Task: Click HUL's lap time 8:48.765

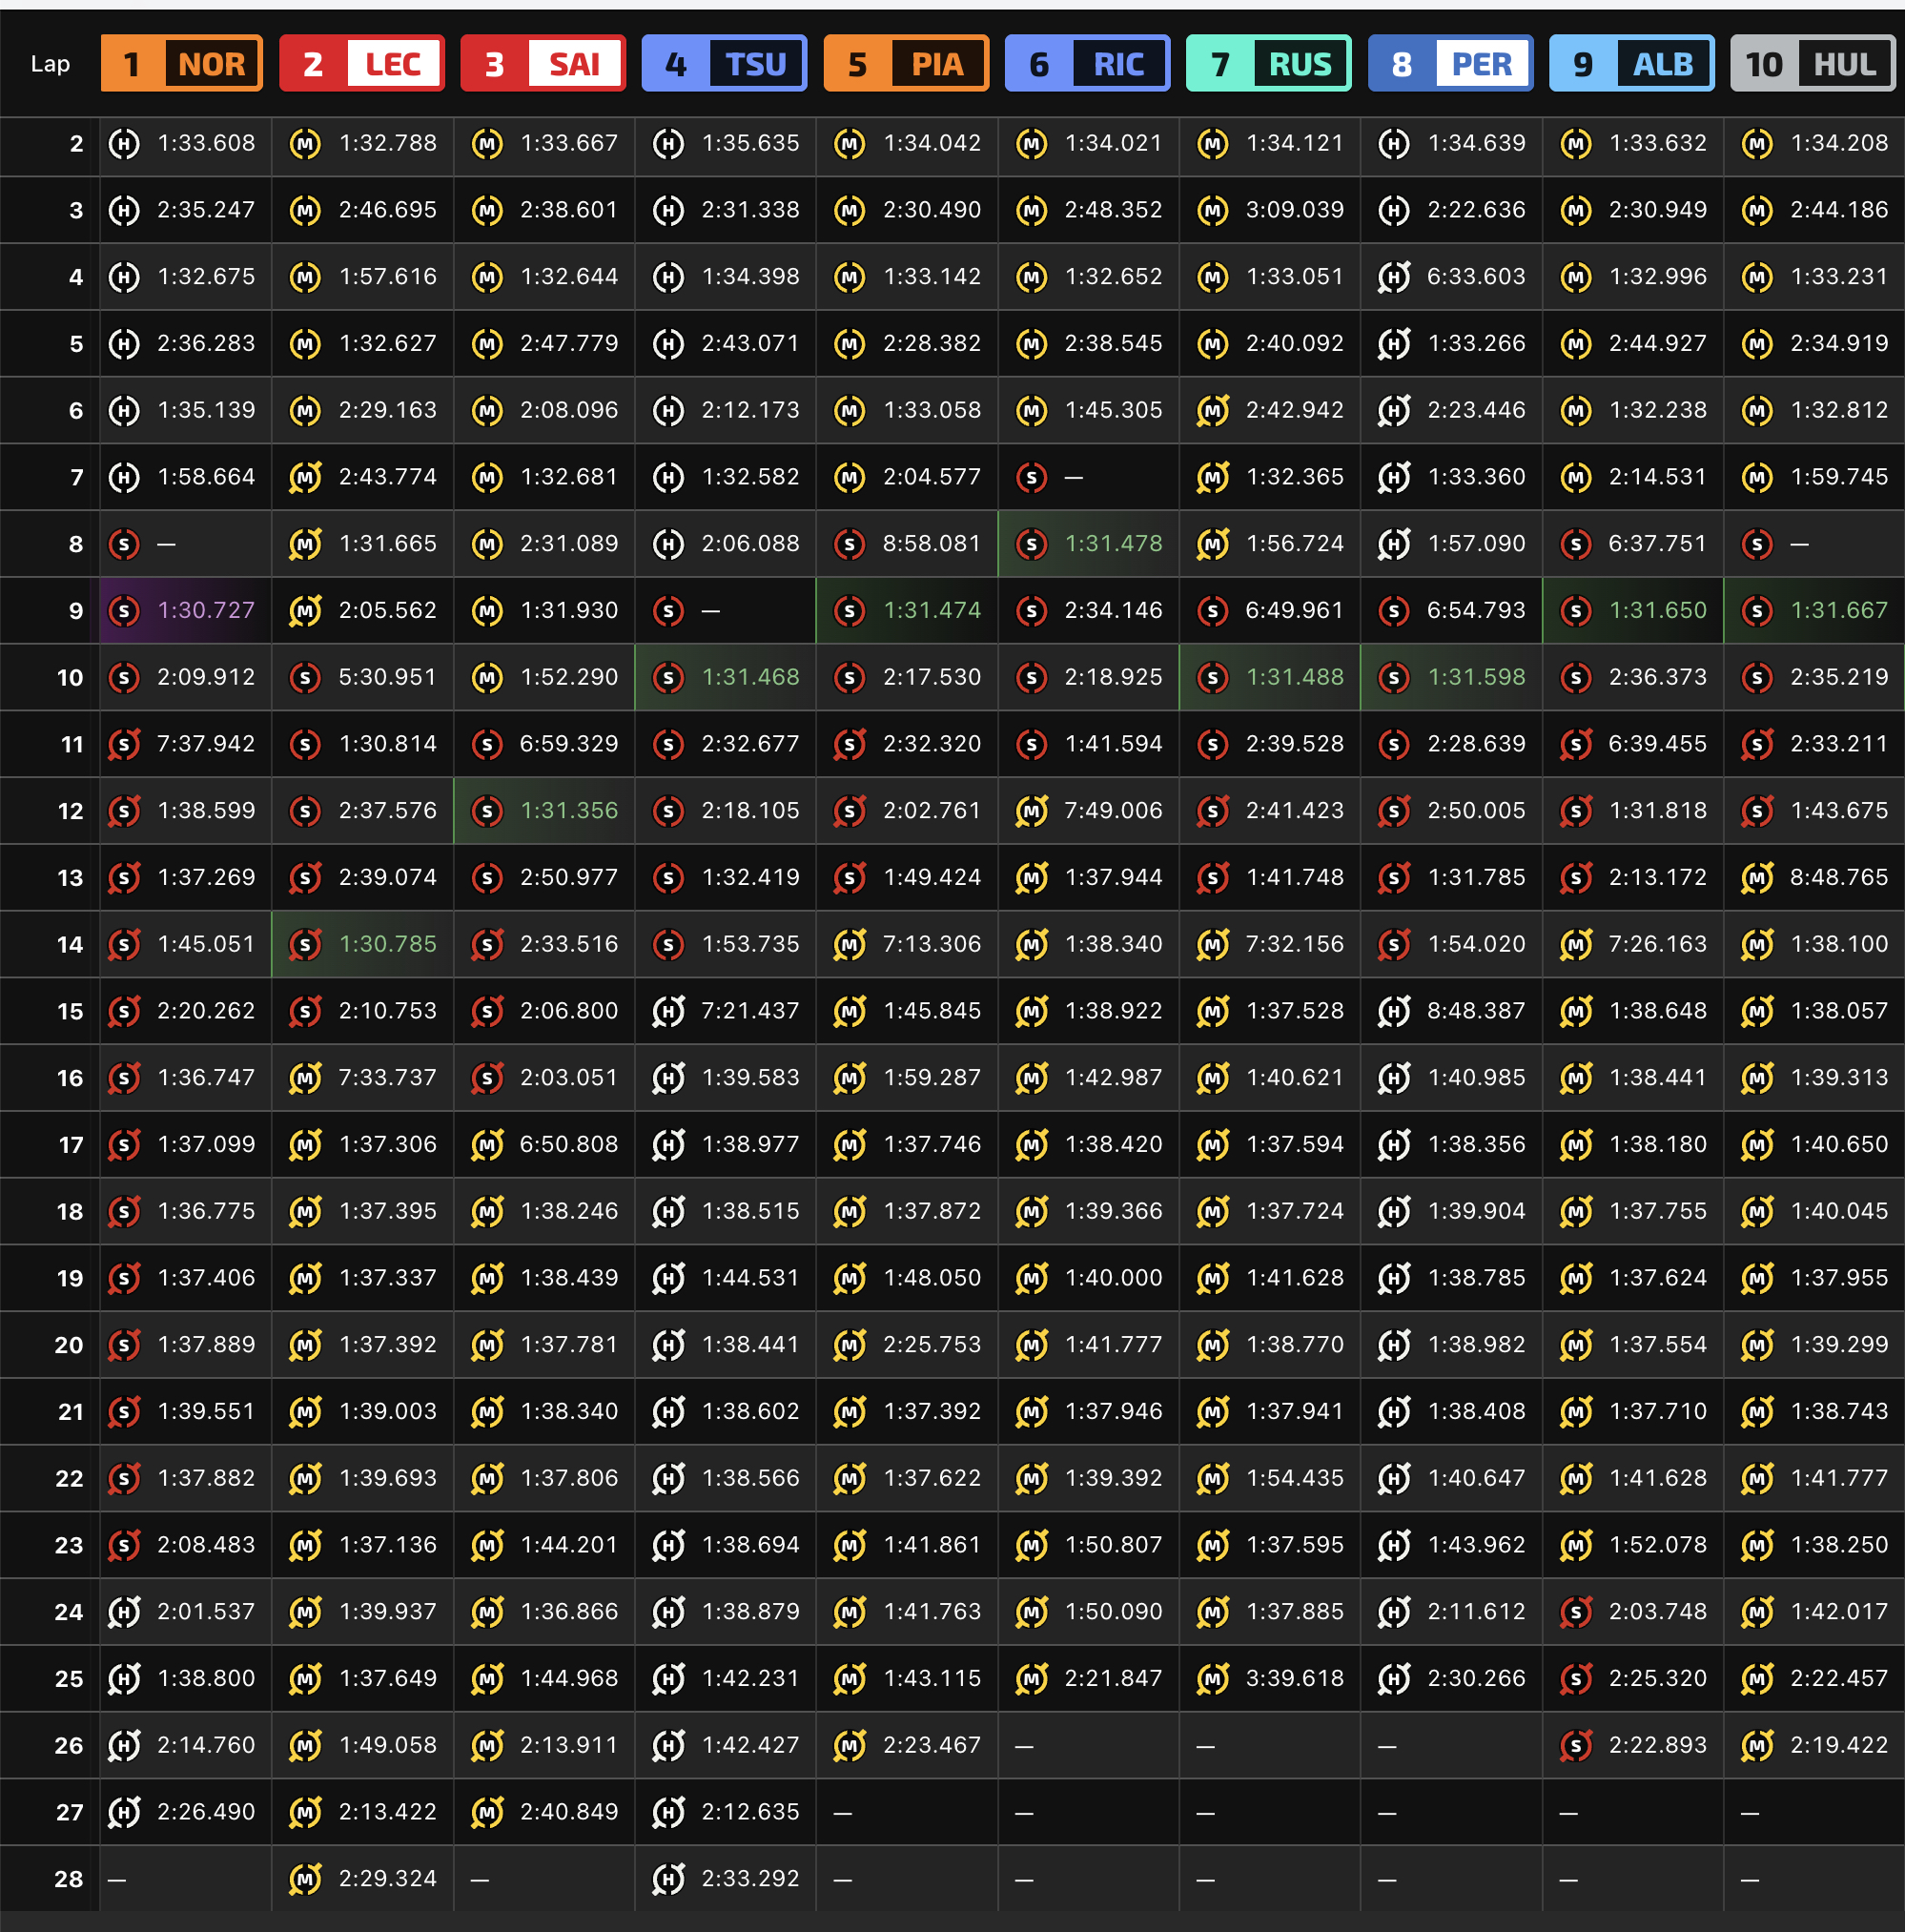Action: [1839, 878]
